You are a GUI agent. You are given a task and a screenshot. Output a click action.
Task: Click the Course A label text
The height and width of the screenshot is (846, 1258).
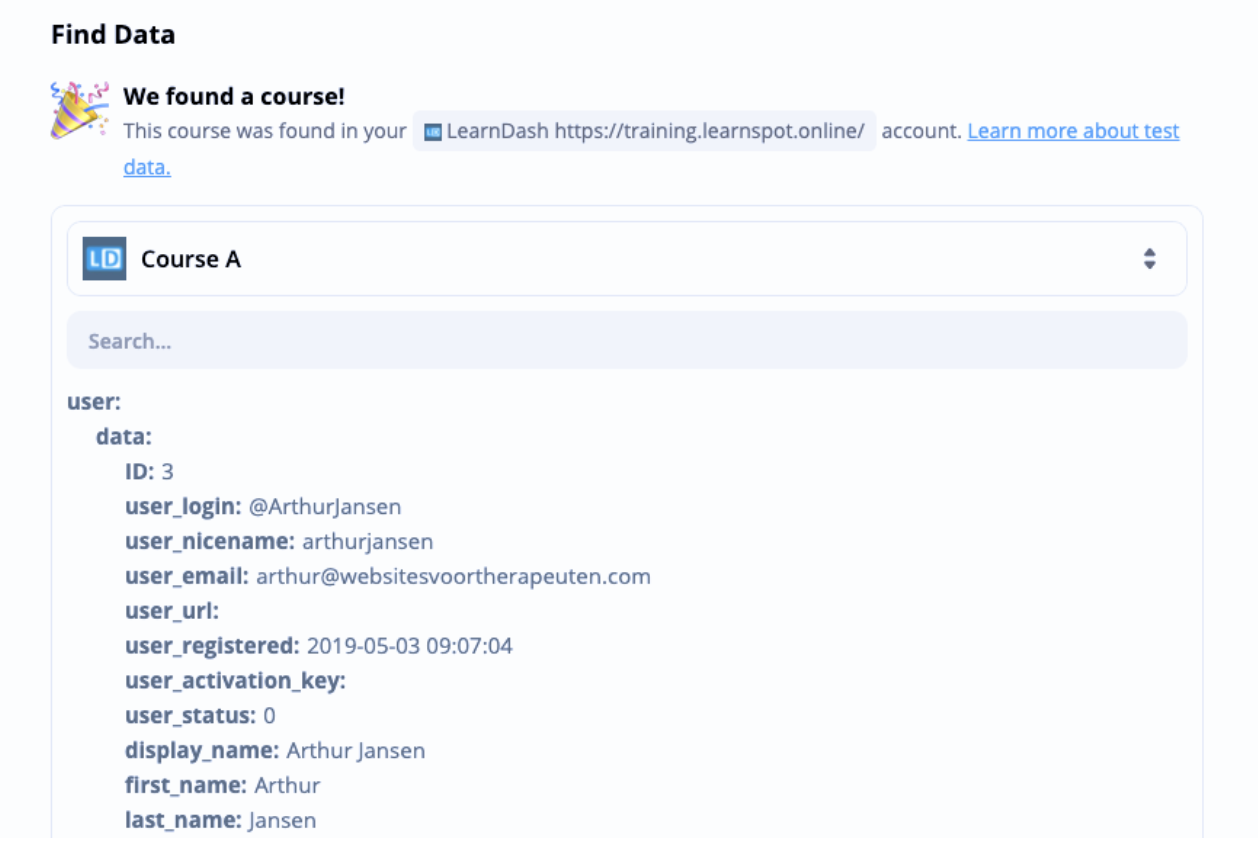point(191,259)
